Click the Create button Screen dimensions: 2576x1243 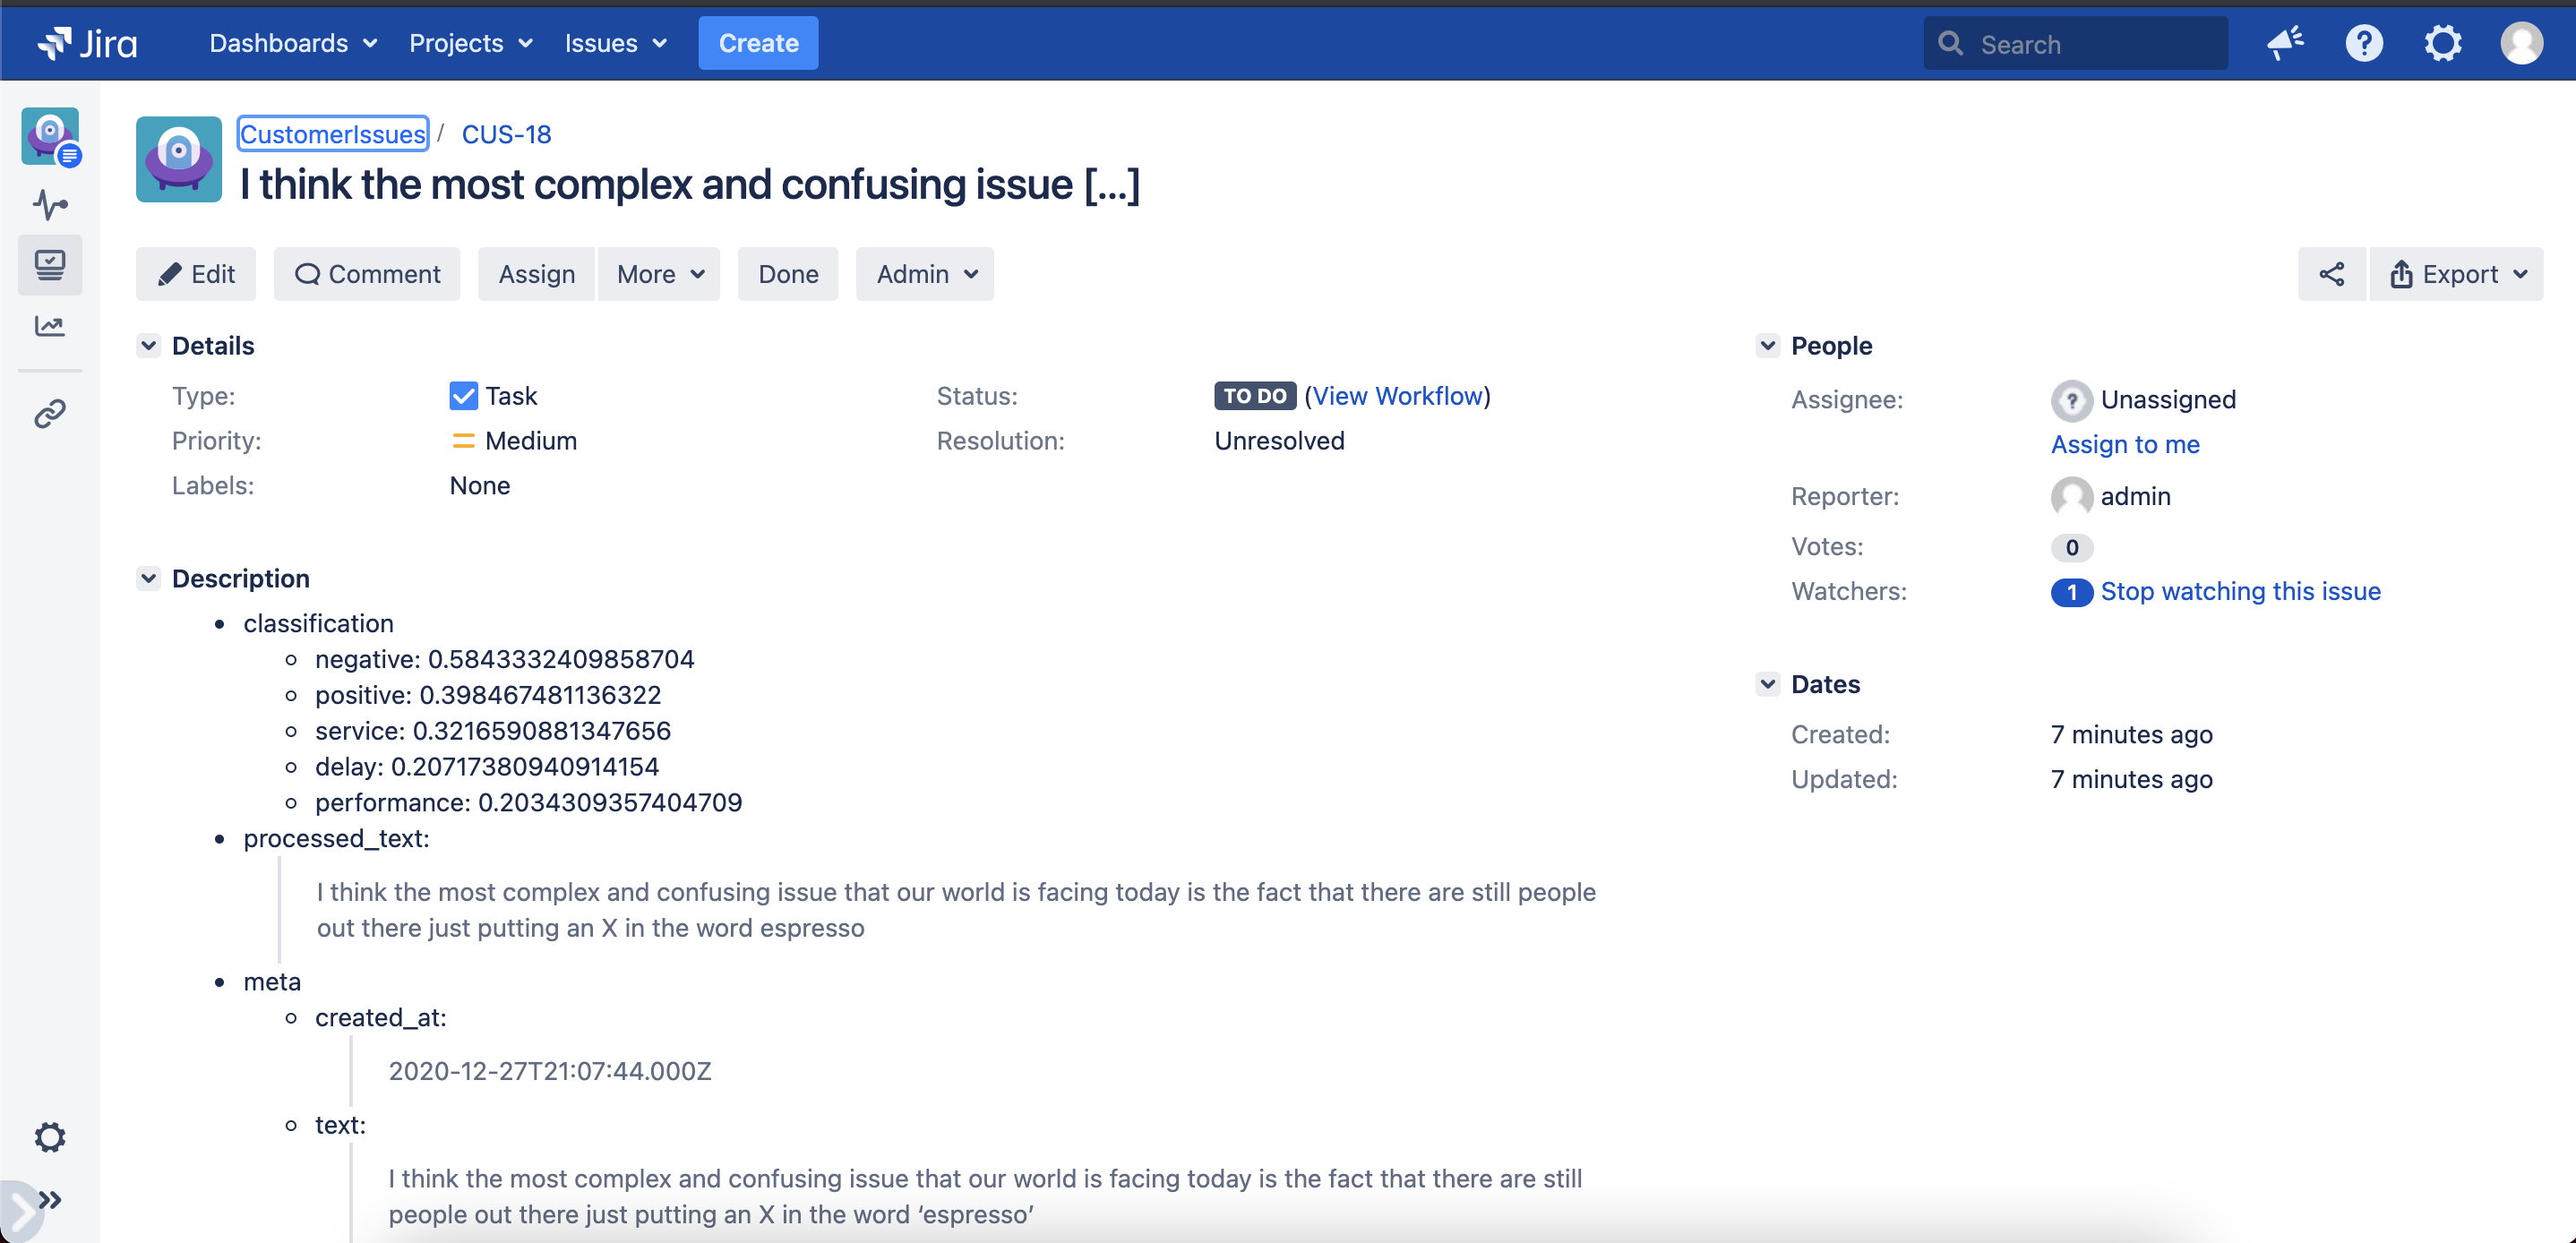point(758,43)
